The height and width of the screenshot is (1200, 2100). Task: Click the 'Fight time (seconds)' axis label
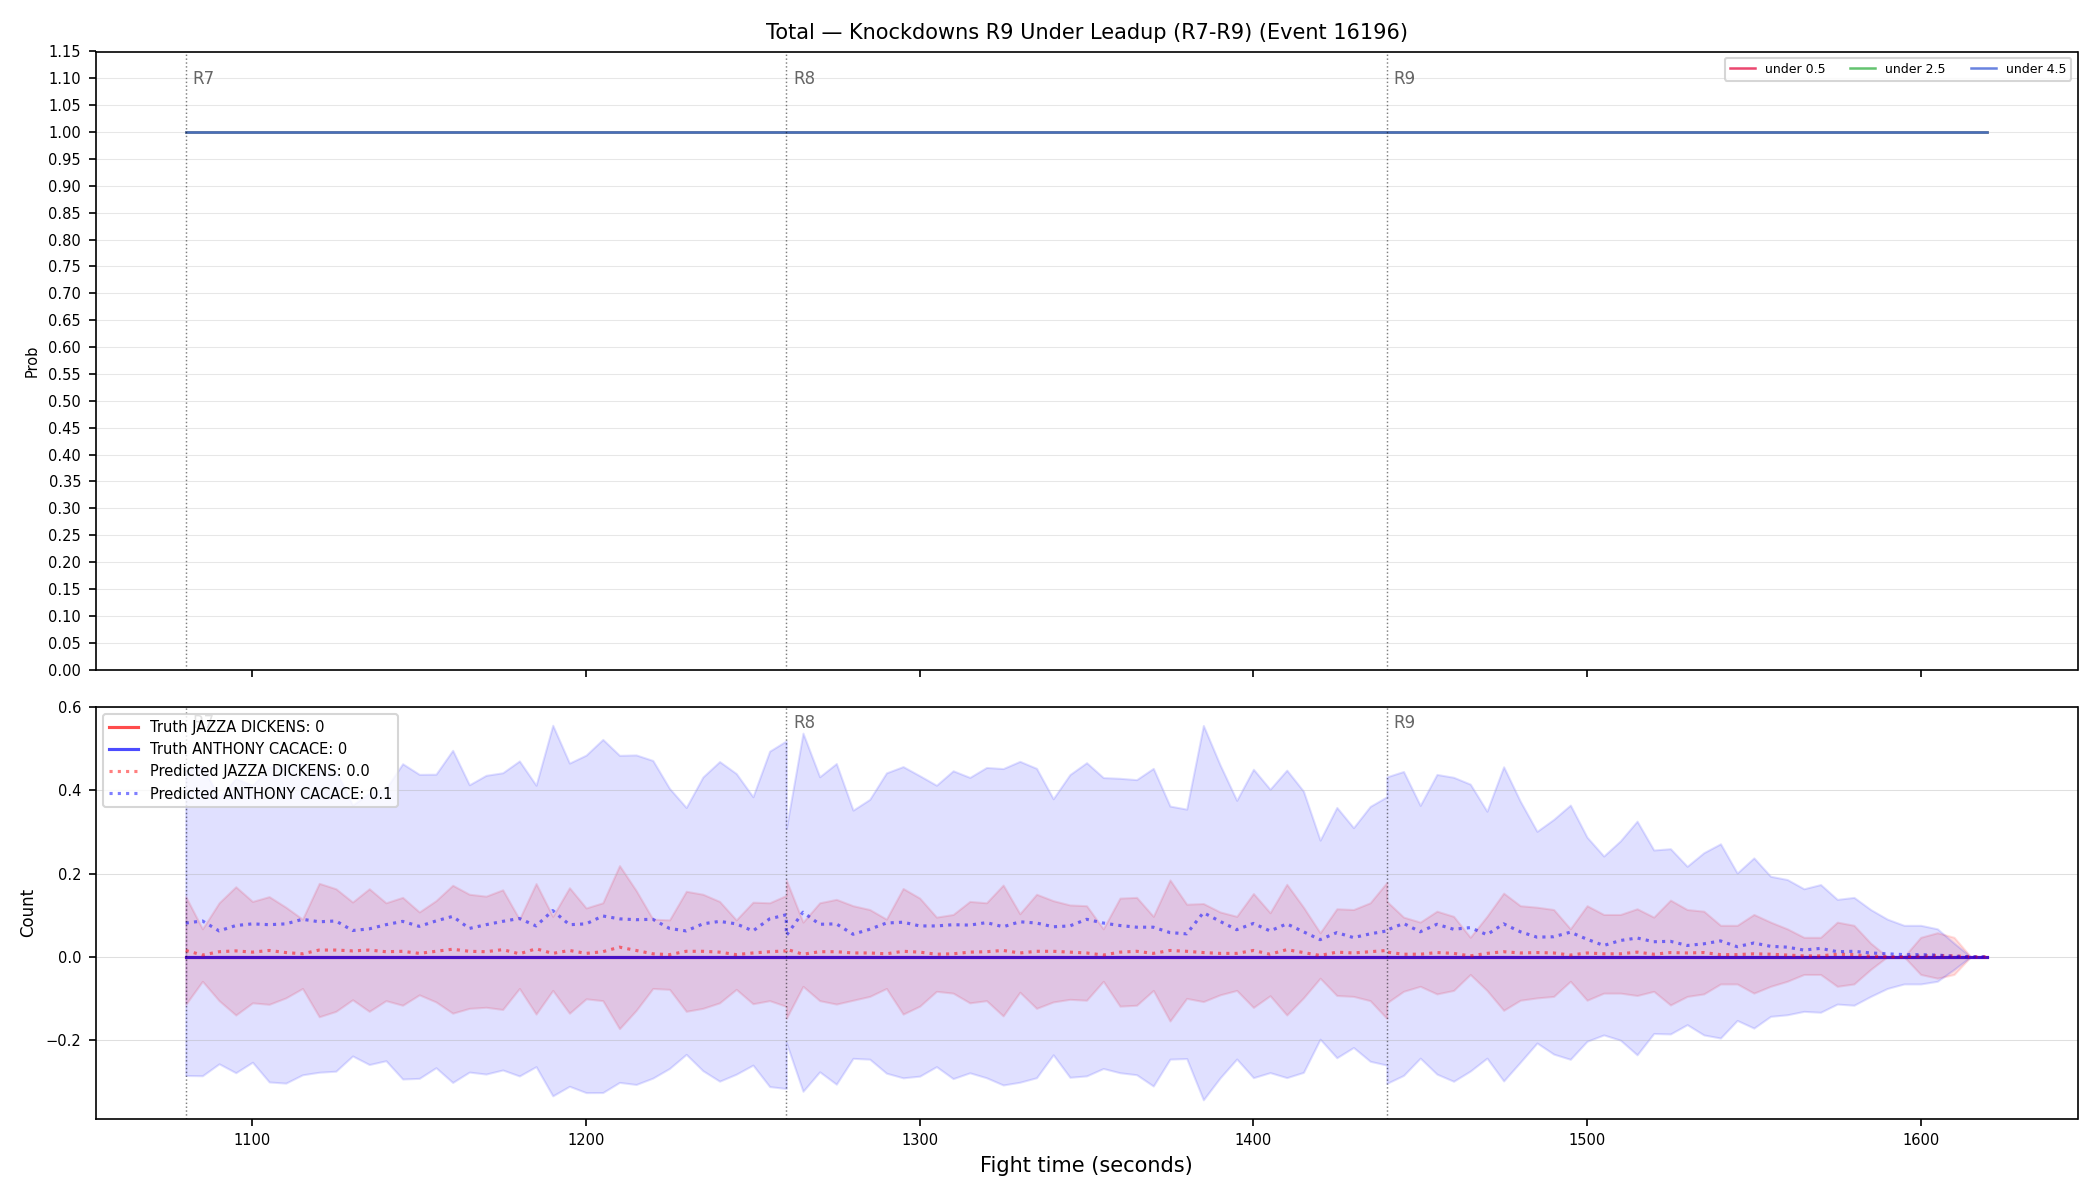(x=1086, y=1165)
